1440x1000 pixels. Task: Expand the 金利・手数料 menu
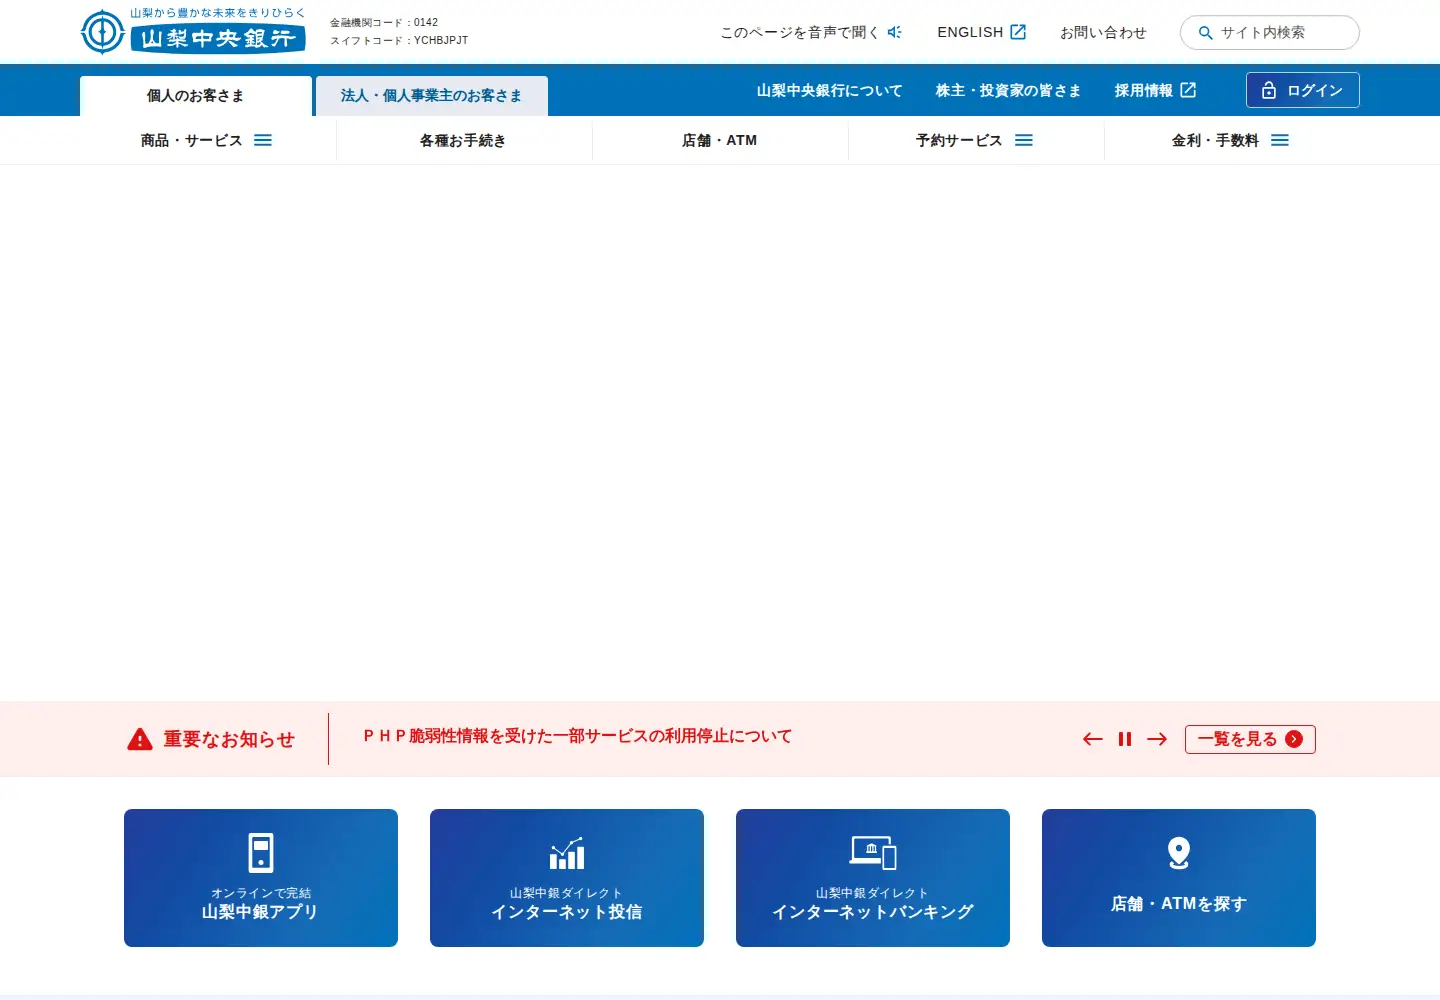pyautogui.click(x=1232, y=140)
